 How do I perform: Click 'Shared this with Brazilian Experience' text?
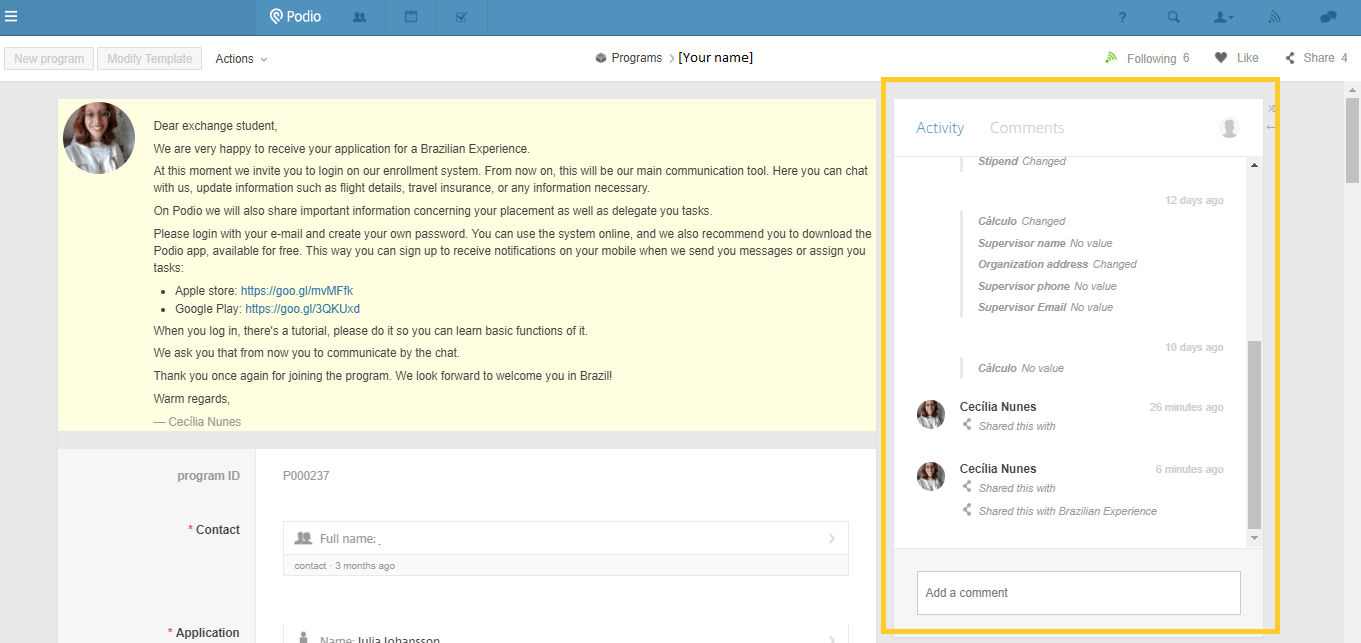(x=1068, y=511)
